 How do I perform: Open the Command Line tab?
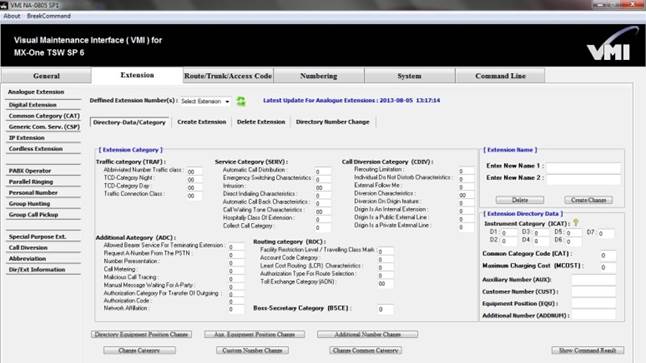[500, 76]
